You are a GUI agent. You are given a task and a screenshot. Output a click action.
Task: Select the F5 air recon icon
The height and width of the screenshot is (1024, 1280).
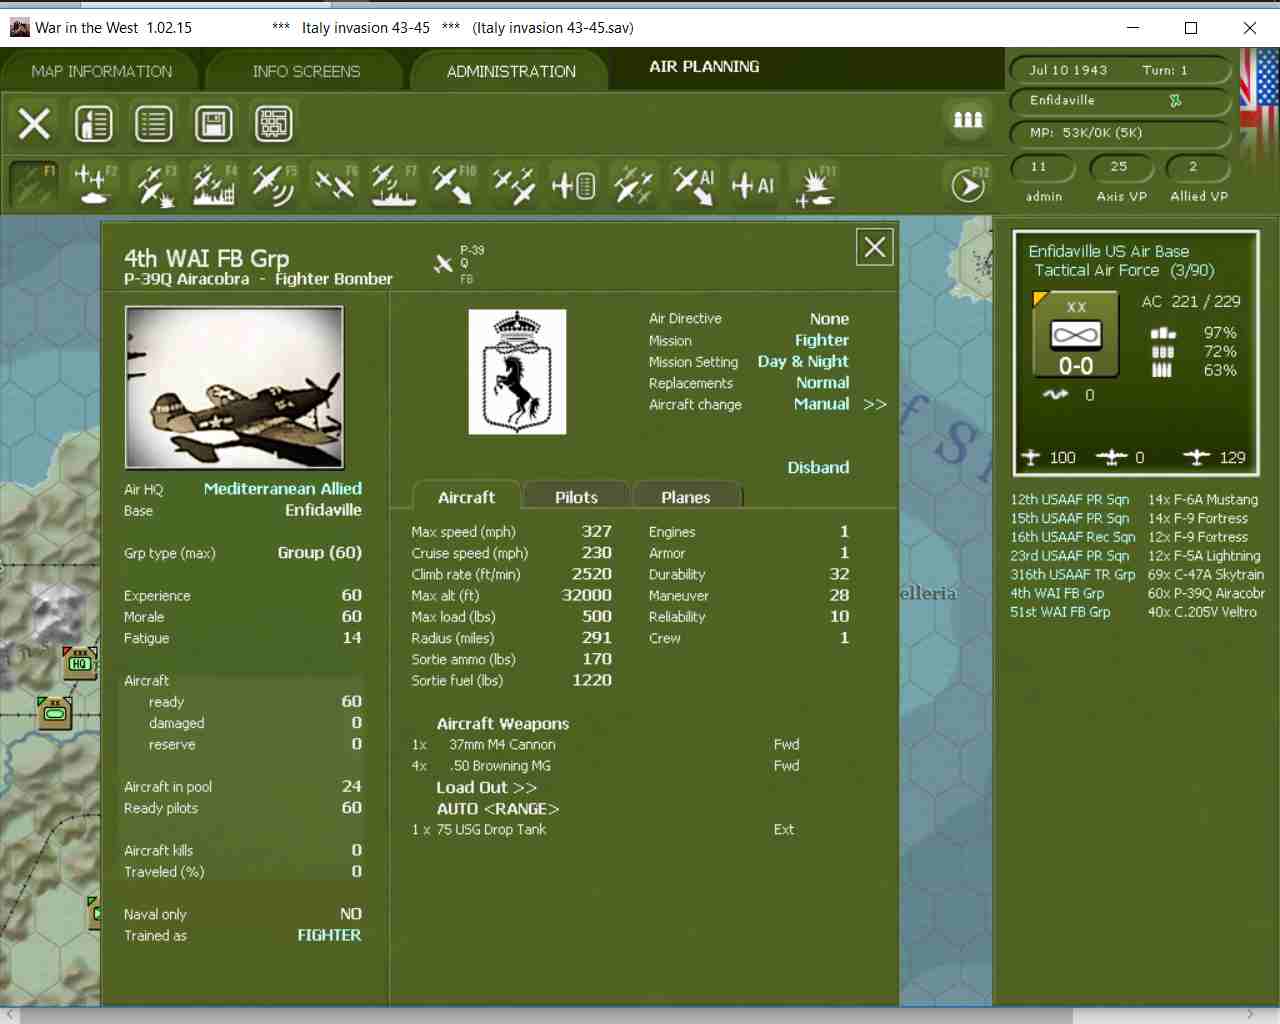click(x=273, y=185)
